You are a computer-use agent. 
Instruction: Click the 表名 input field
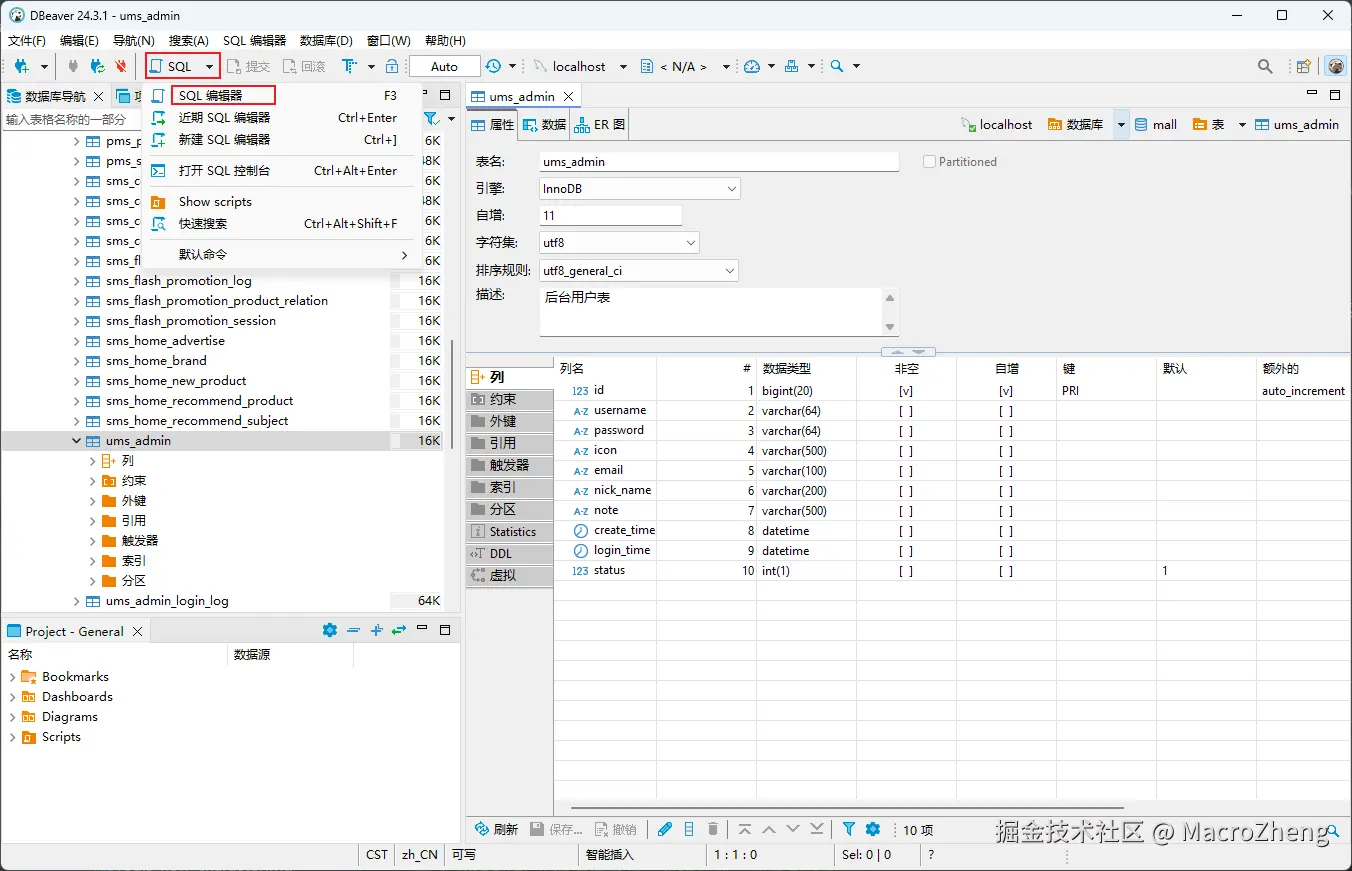tap(719, 161)
